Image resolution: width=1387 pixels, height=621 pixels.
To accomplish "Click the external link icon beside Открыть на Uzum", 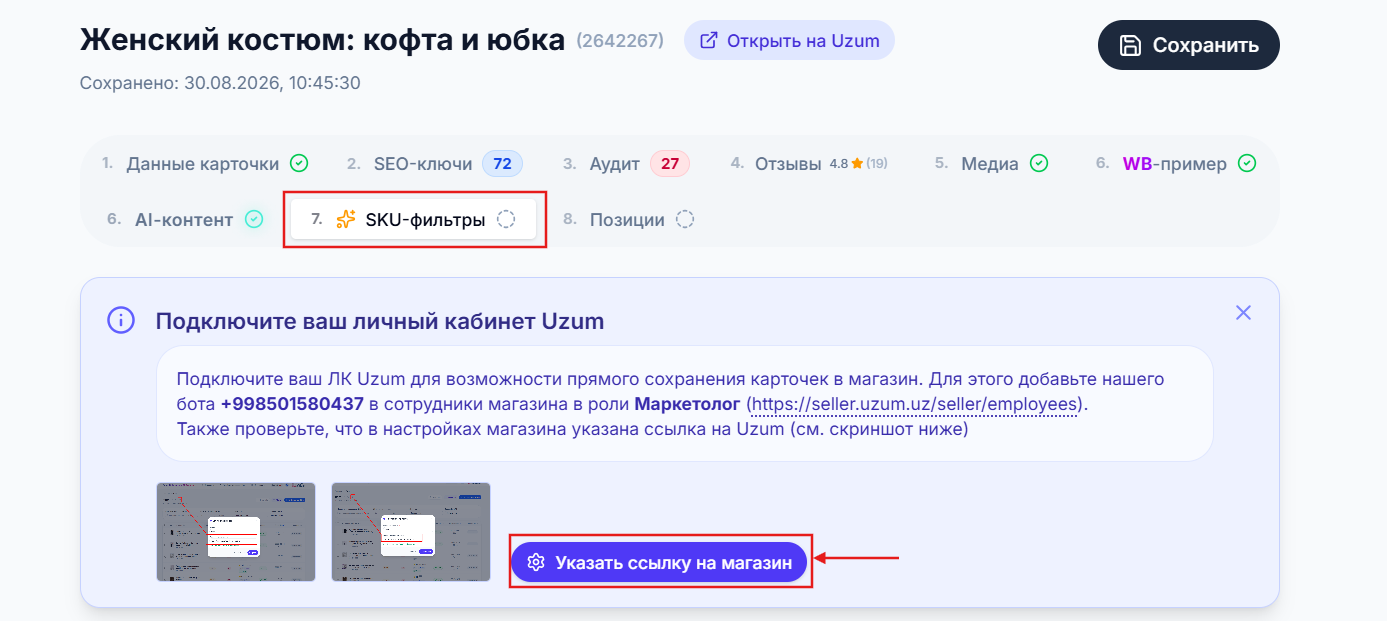I will coord(709,41).
